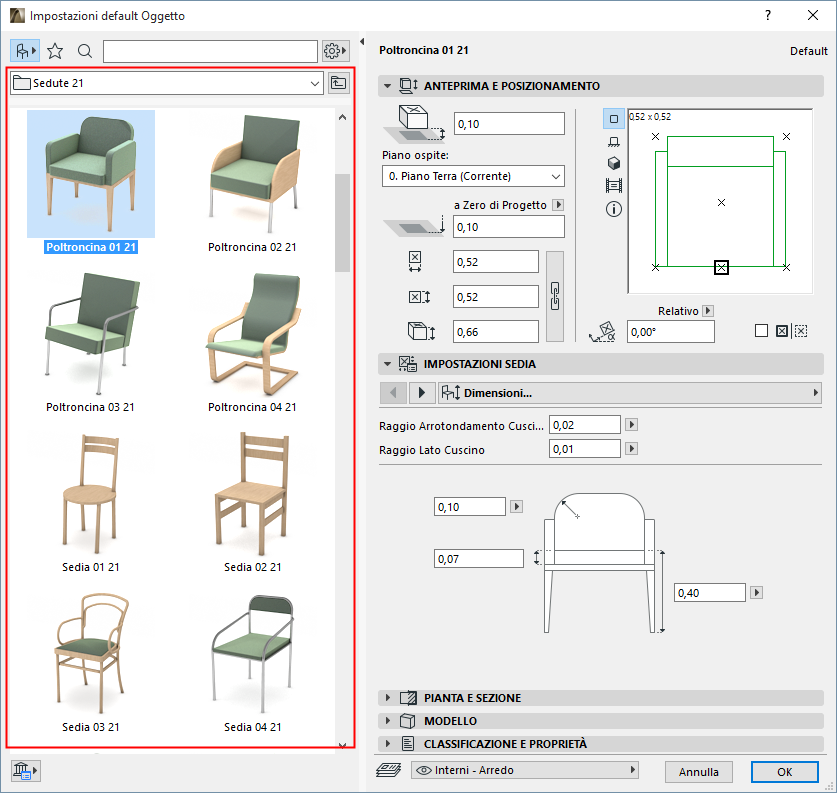
Task: Toggle the empty mirror checkbox
Action: coord(761,331)
